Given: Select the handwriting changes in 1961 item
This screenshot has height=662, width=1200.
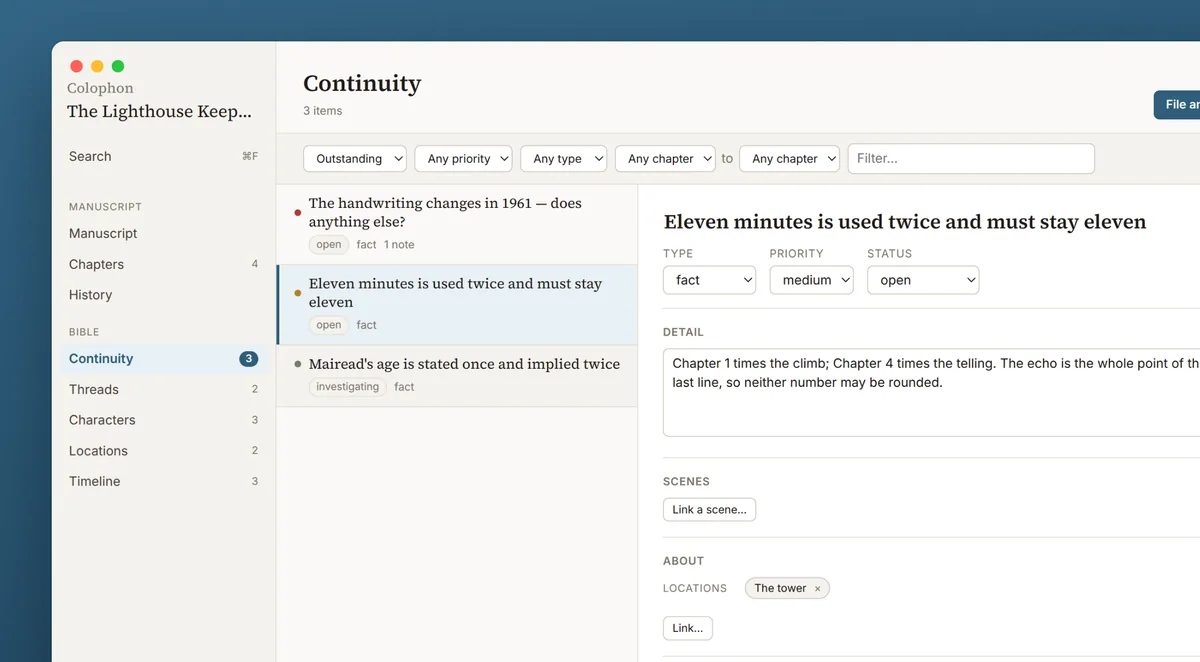Looking at the screenshot, I should pos(457,224).
